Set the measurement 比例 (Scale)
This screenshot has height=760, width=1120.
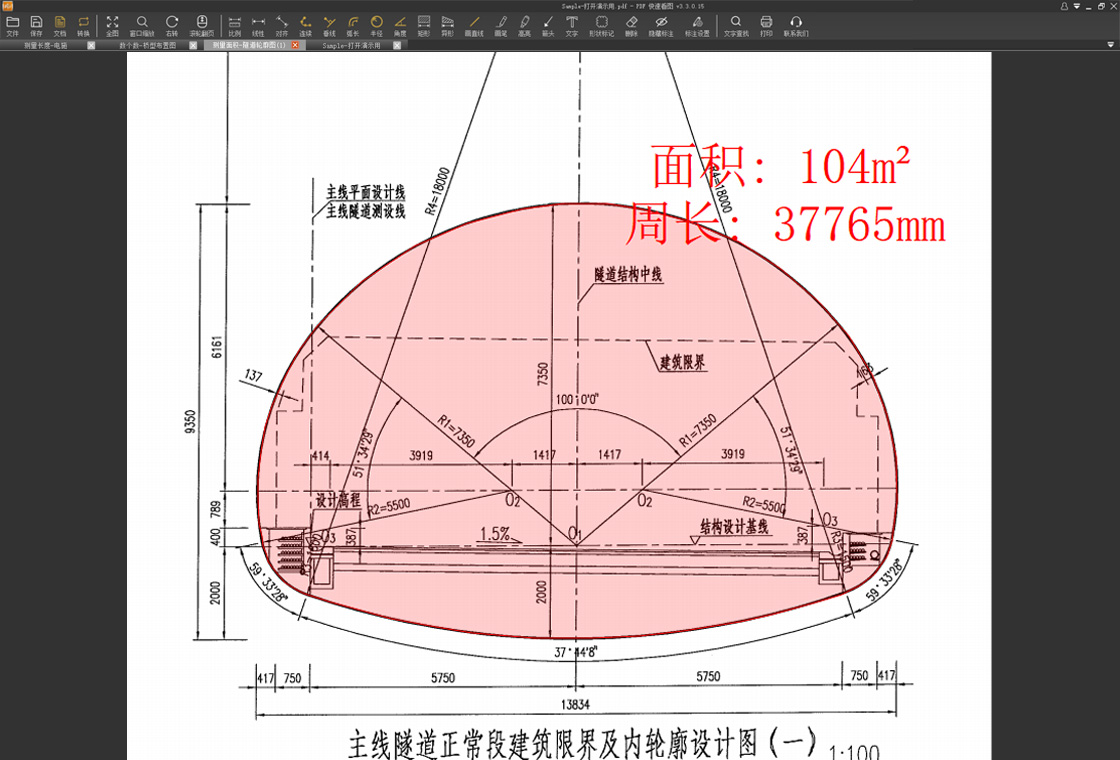(234, 26)
